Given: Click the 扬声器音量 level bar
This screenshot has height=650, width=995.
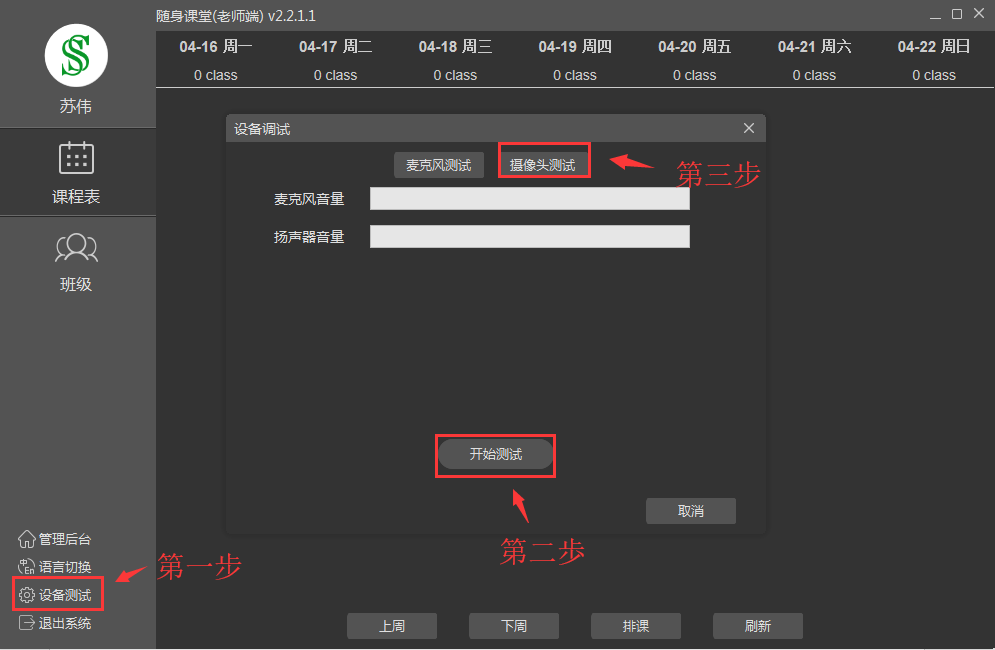Looking at the screenshot, I should [x=529, y=236].
